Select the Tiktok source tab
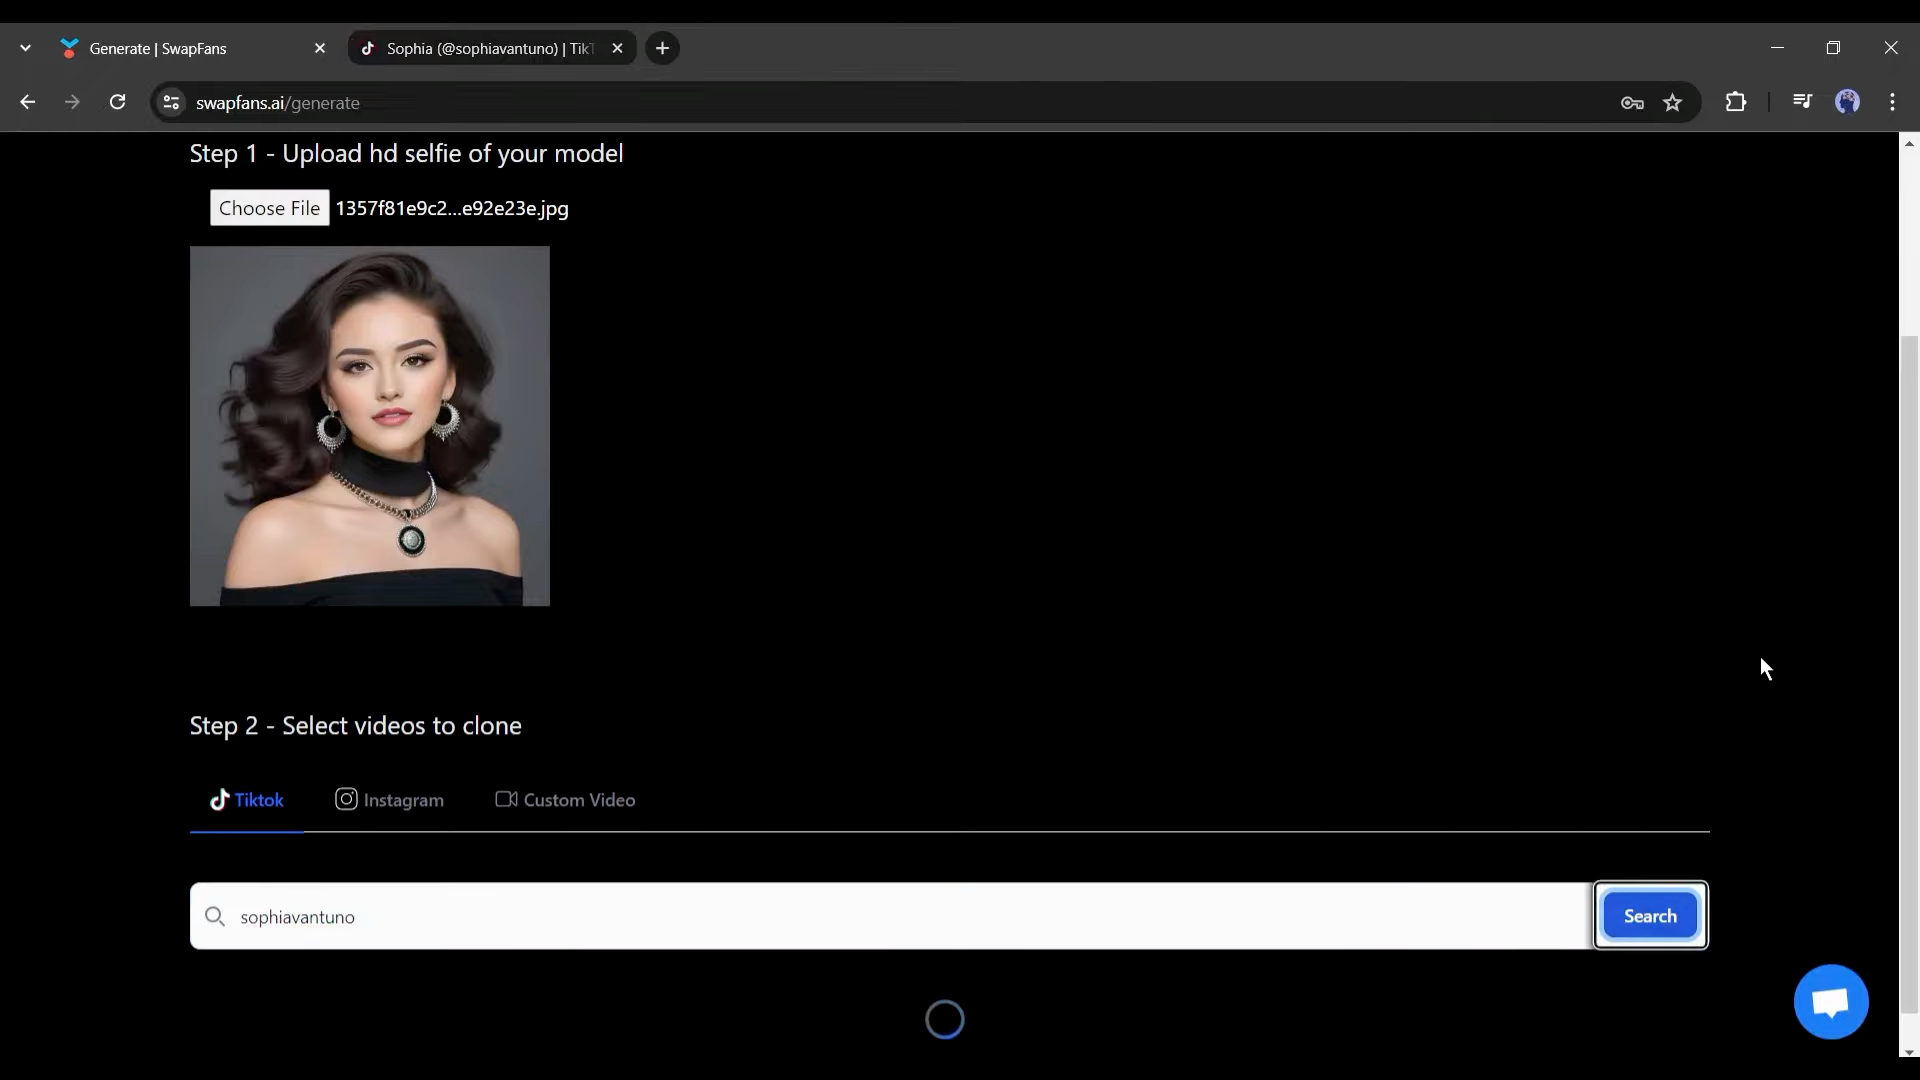This screenshot has height=1080, width=1920. 247,800
